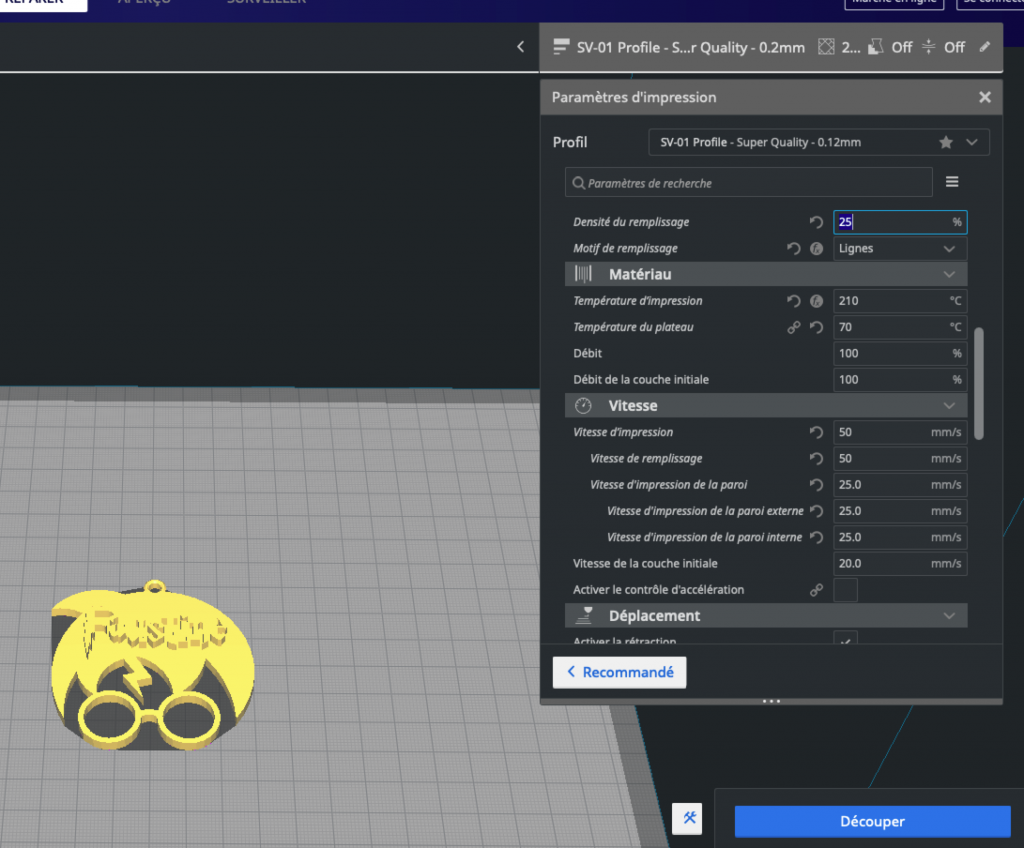Reset Densité du remplissage to default
Viewport: 1024px width, 848px height.
[816, 222]
